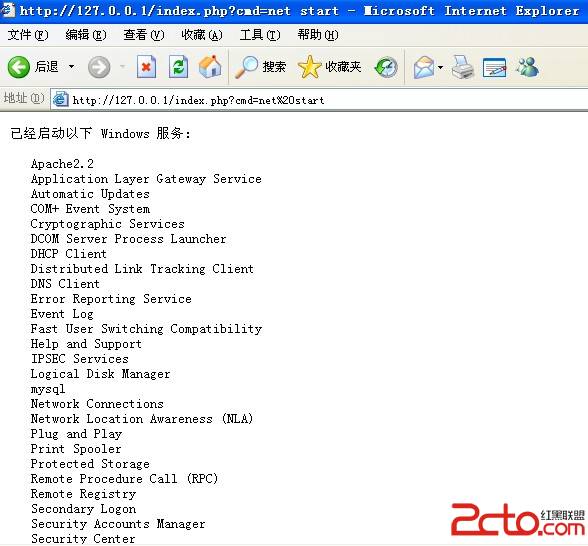Click the 已经启动以下 Windows 服务 heading
588x546 pixels.
100,134
